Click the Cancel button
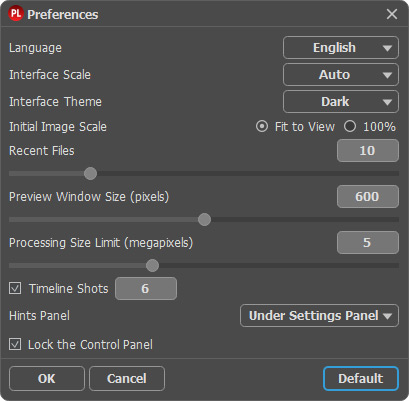The width and height of the screenshot is (409, 401). (127, 379)
